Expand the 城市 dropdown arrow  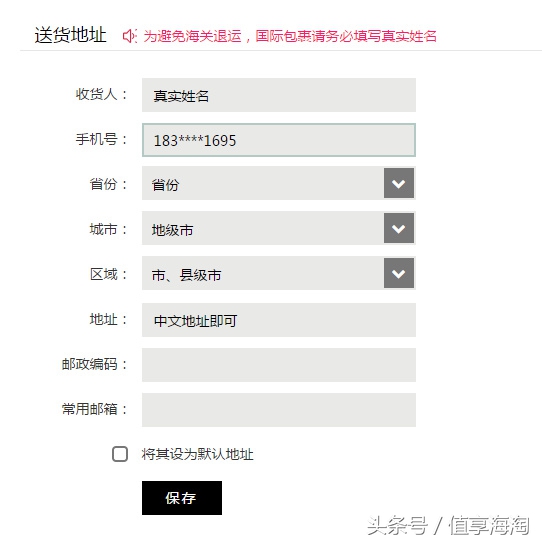pyautogui.click(x=399, y=228)
